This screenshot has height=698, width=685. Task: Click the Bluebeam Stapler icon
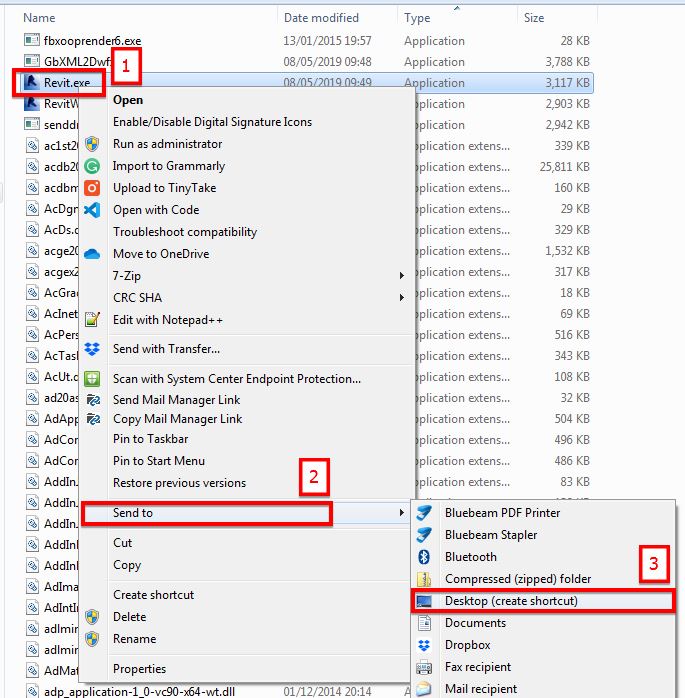(x=424, y=535)
